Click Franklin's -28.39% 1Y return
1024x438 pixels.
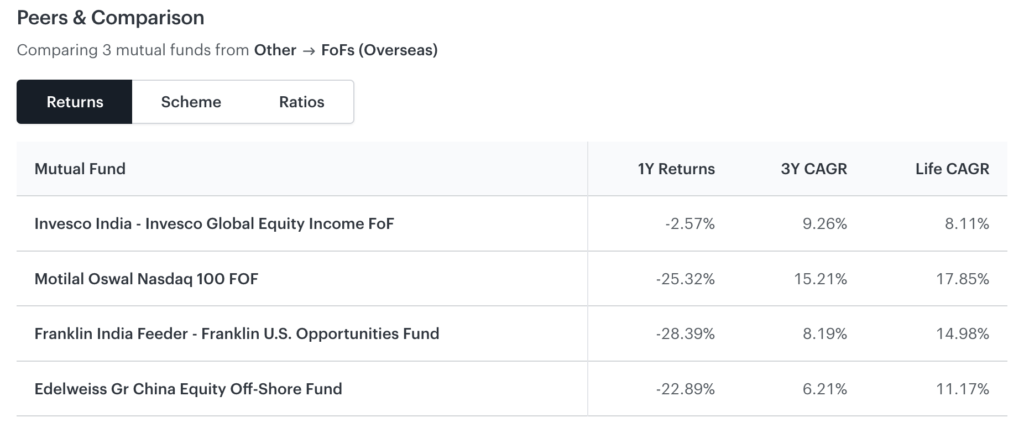coord(686,334)
